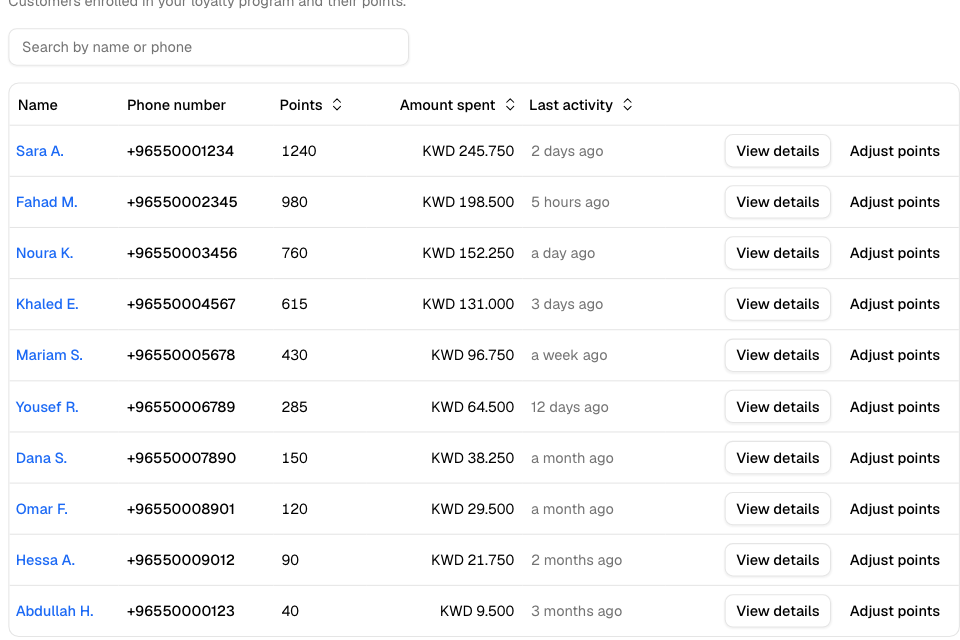
Task: Click amount KWD 131.000
Action: coord(468,304)
